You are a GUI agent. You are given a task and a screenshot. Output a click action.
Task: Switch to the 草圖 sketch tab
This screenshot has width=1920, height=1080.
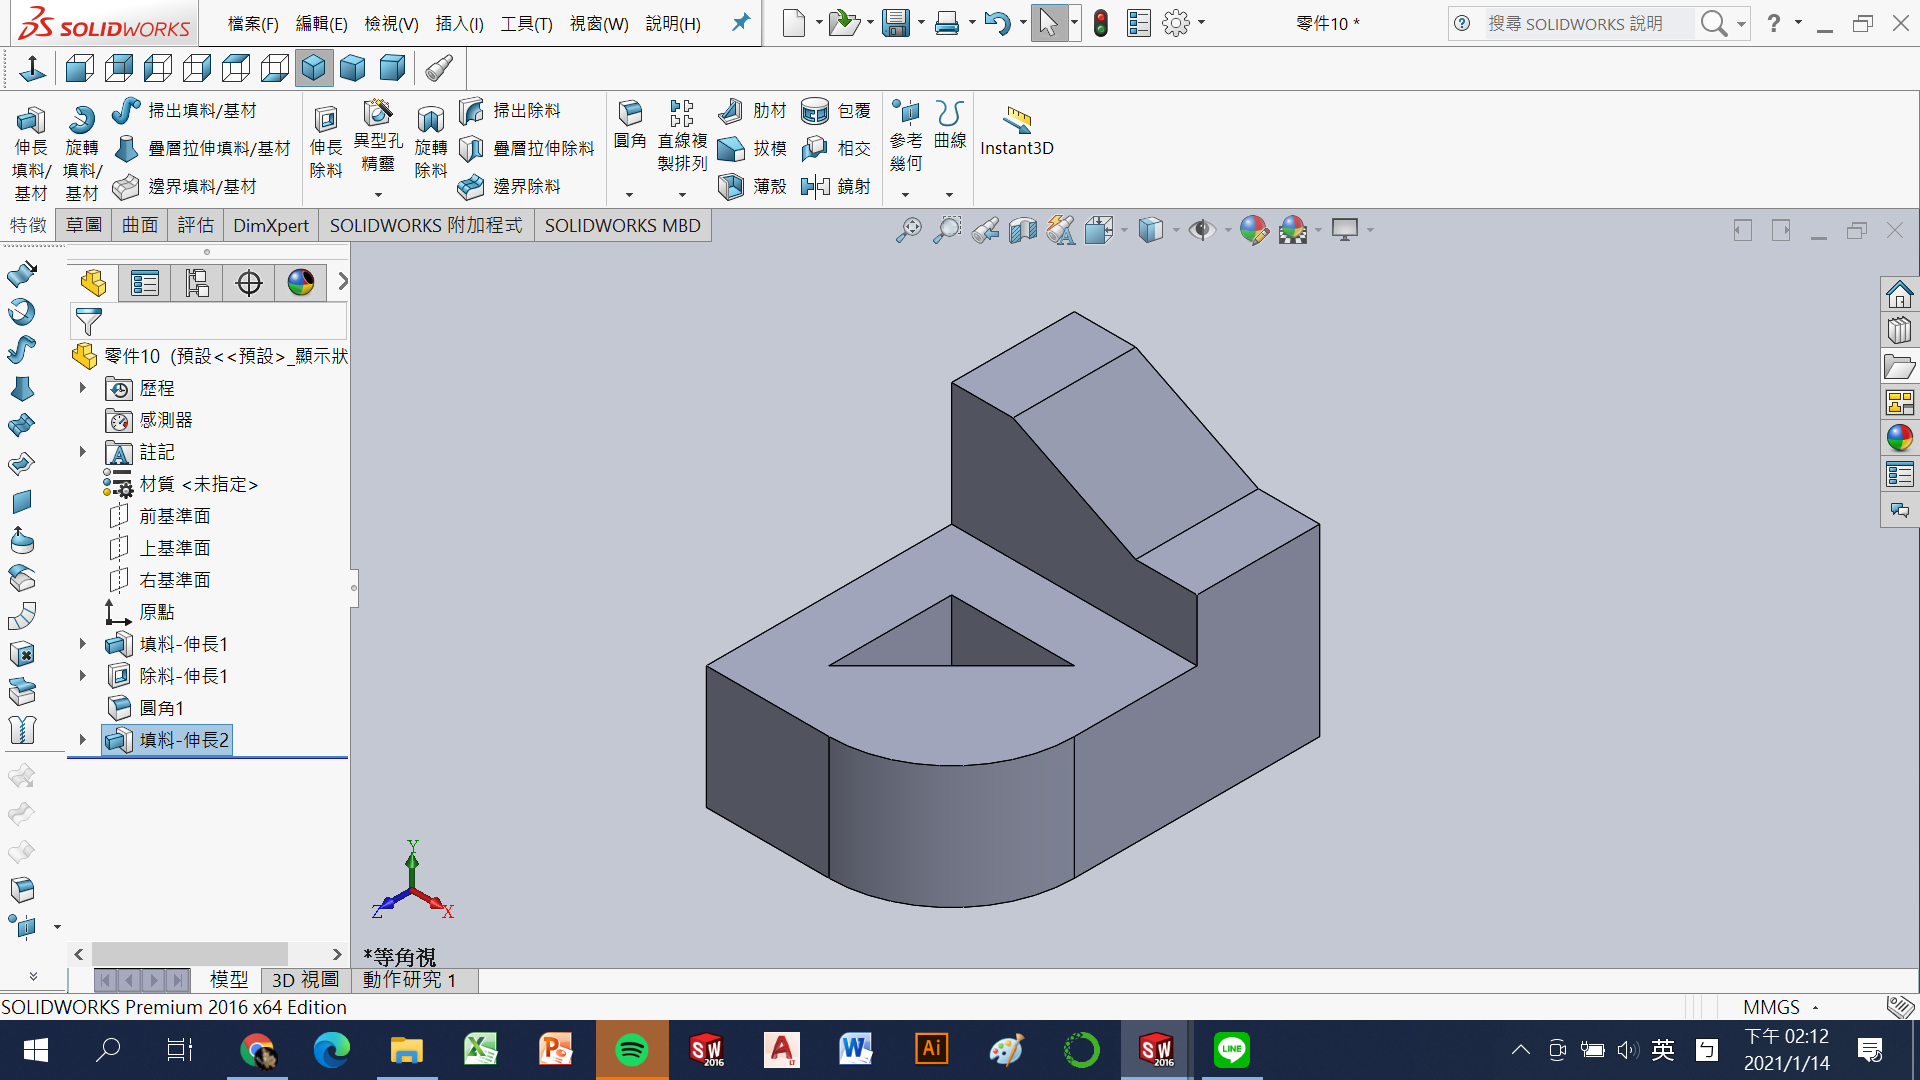(84, 225)
